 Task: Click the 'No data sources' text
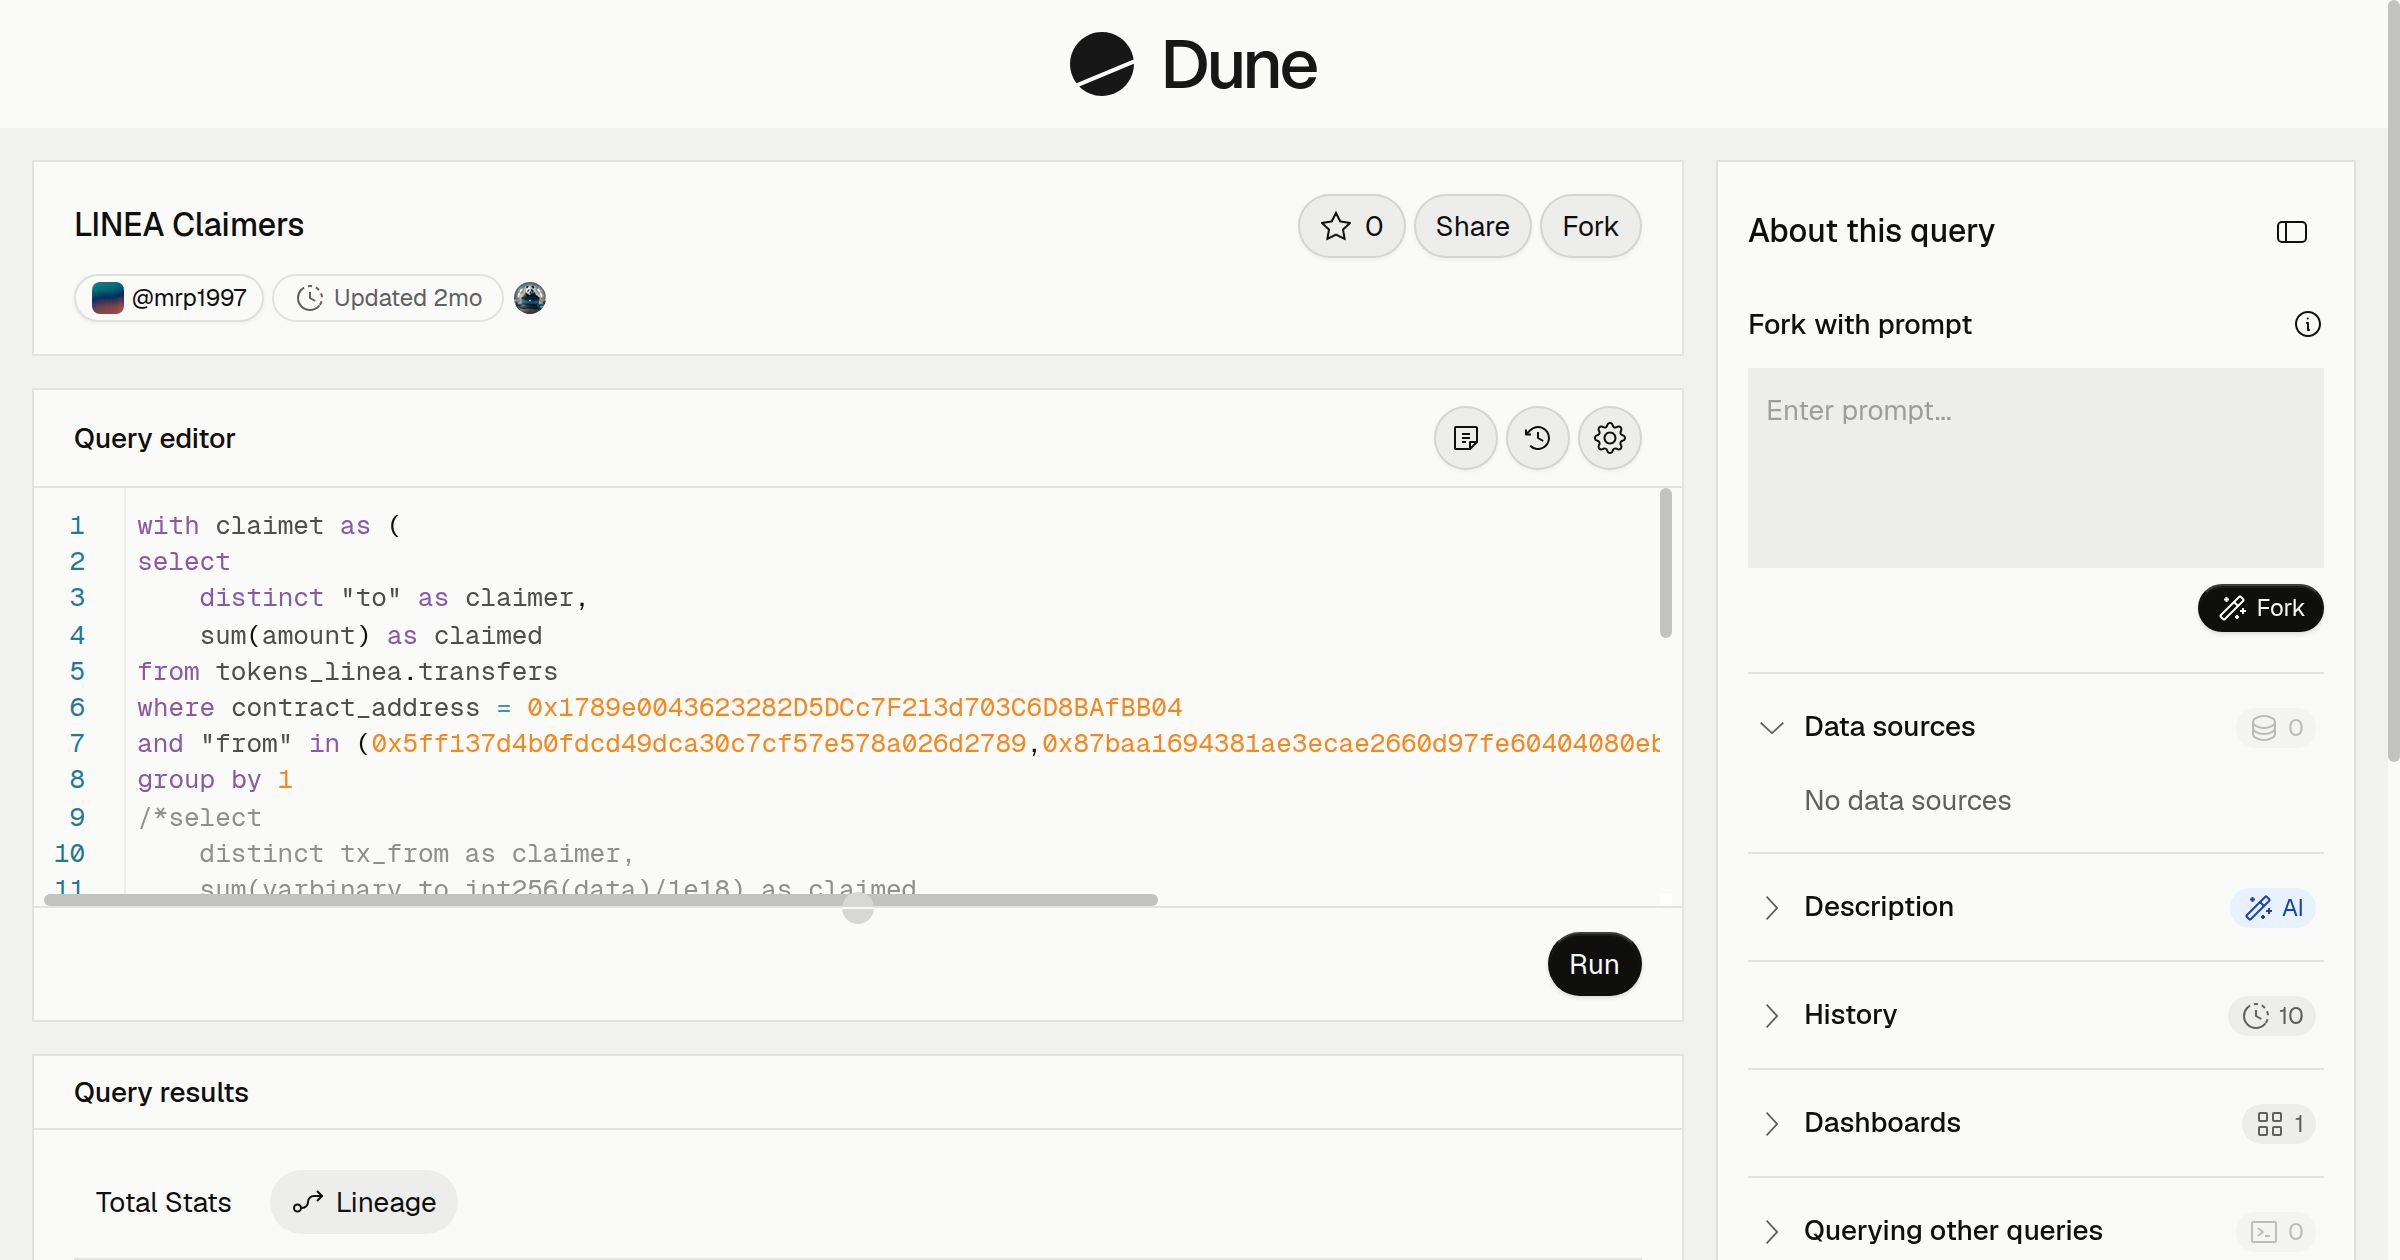1907,800
